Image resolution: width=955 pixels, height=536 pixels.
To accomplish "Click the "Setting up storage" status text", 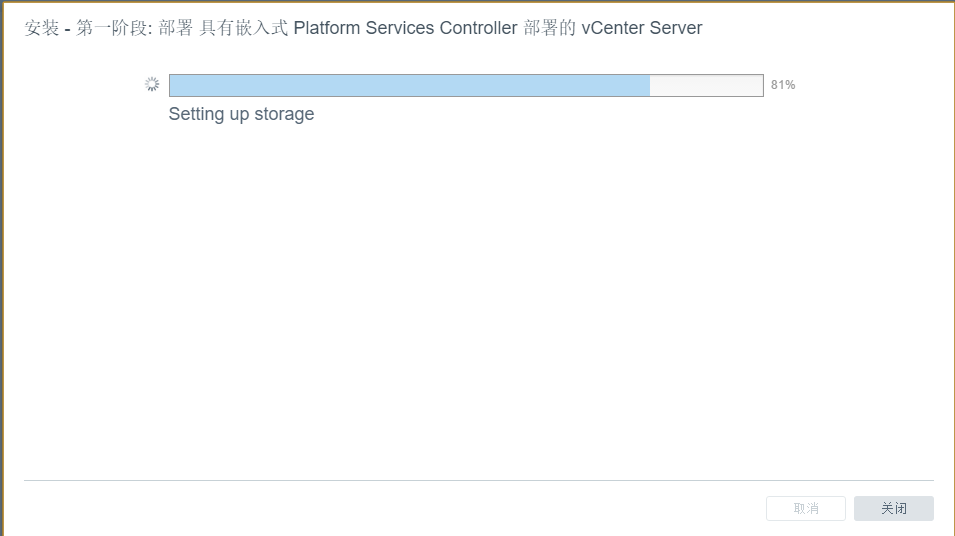I will pyautogui.click(x=241, y=114).
